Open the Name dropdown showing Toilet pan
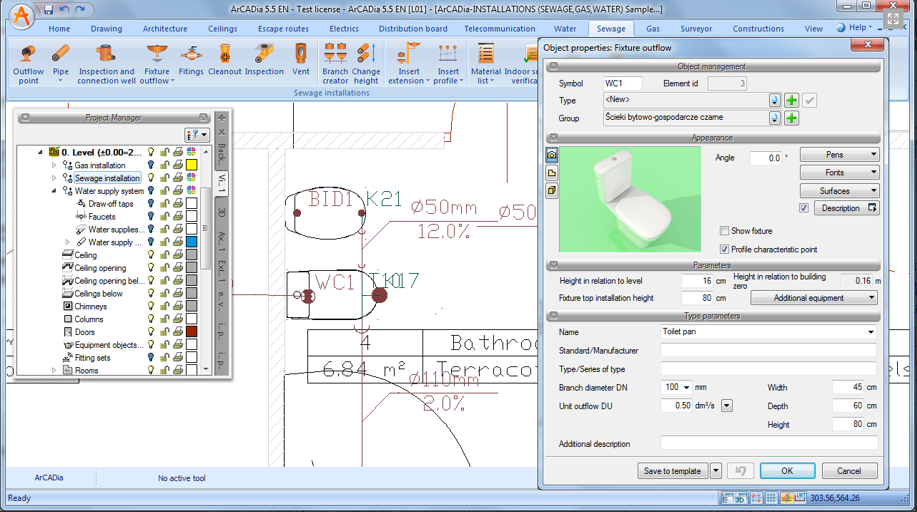The image size is (917, 512). (870, 332)
